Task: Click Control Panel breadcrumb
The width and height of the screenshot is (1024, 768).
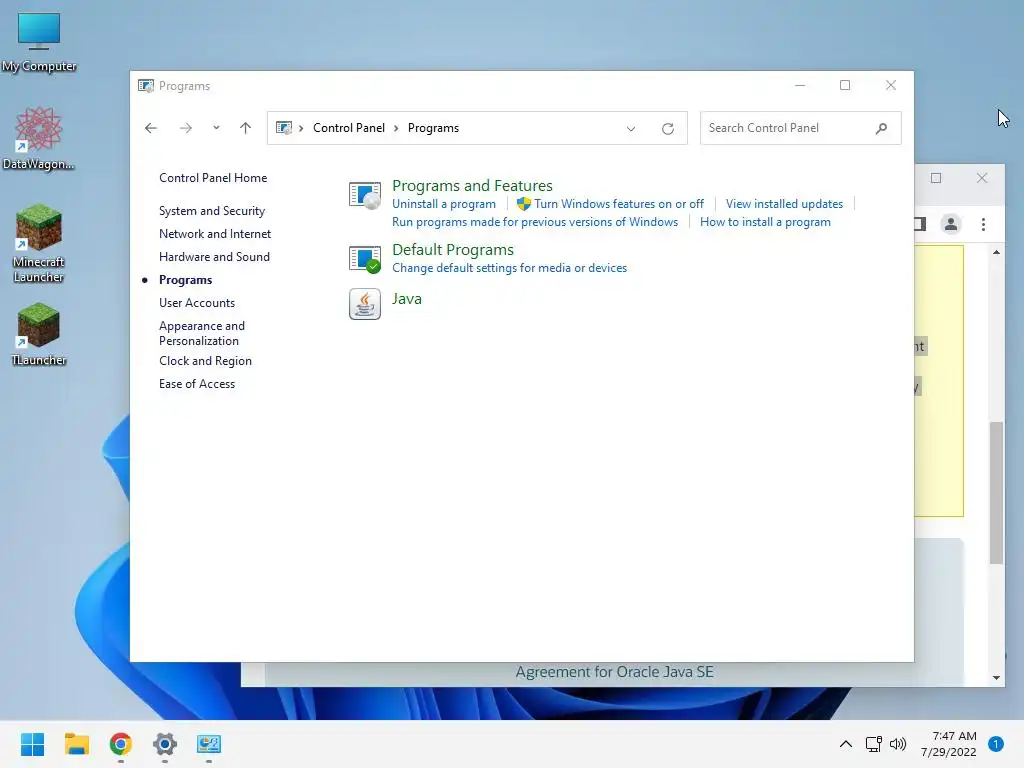Action: tap(349, 128)
